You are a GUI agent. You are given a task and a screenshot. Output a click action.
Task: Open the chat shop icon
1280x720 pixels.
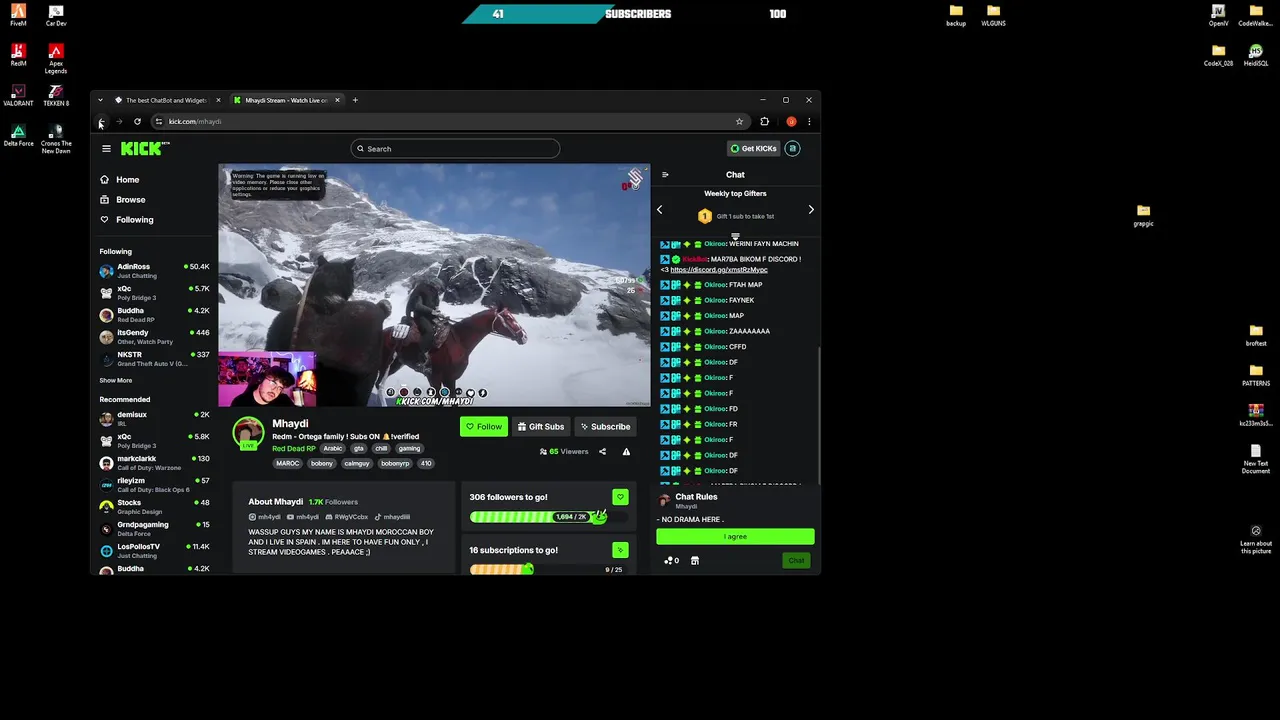(x=695, y=561)
